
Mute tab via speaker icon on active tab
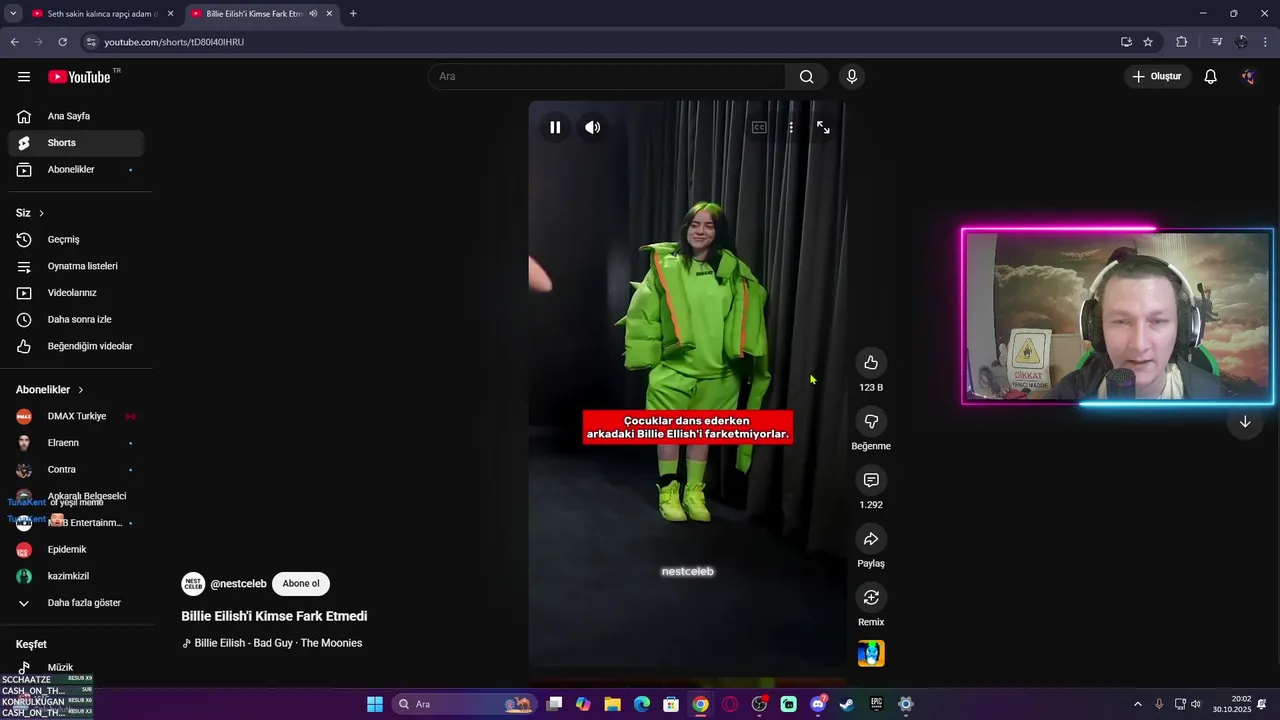[x=314, y=14]
